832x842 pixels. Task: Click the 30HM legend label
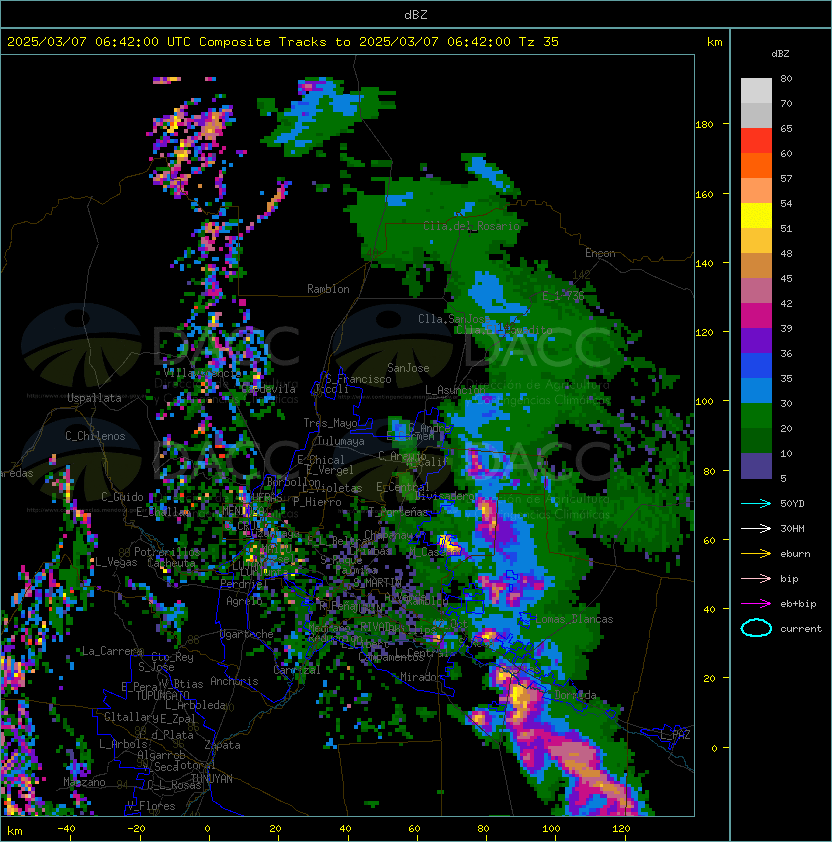tap(792, 528)
